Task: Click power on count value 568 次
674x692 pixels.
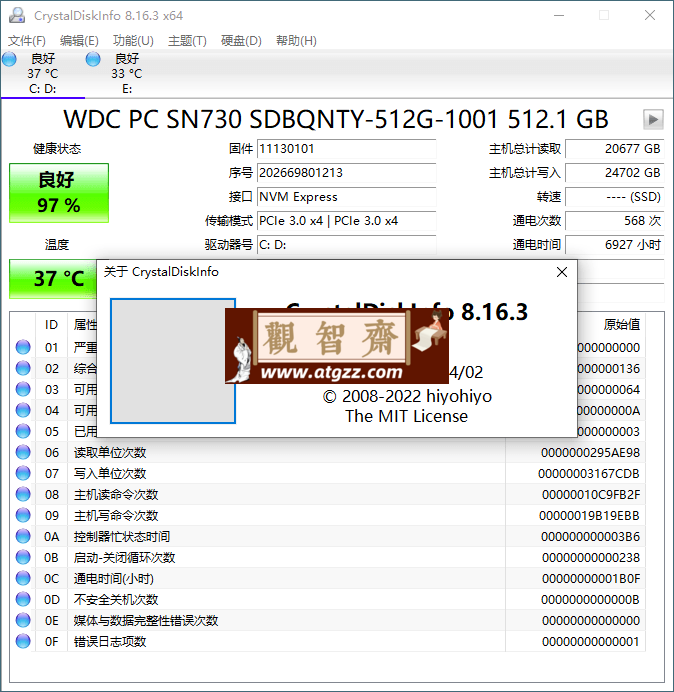Action: 614,221
